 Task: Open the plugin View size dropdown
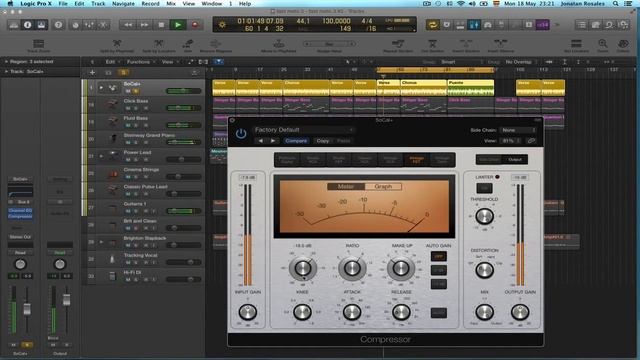[511, 141]
